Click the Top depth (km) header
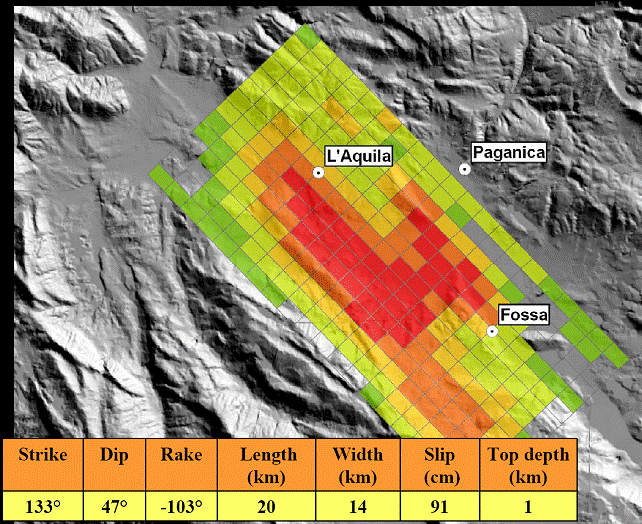Screen dimensions: 642x524 (528, 465)
